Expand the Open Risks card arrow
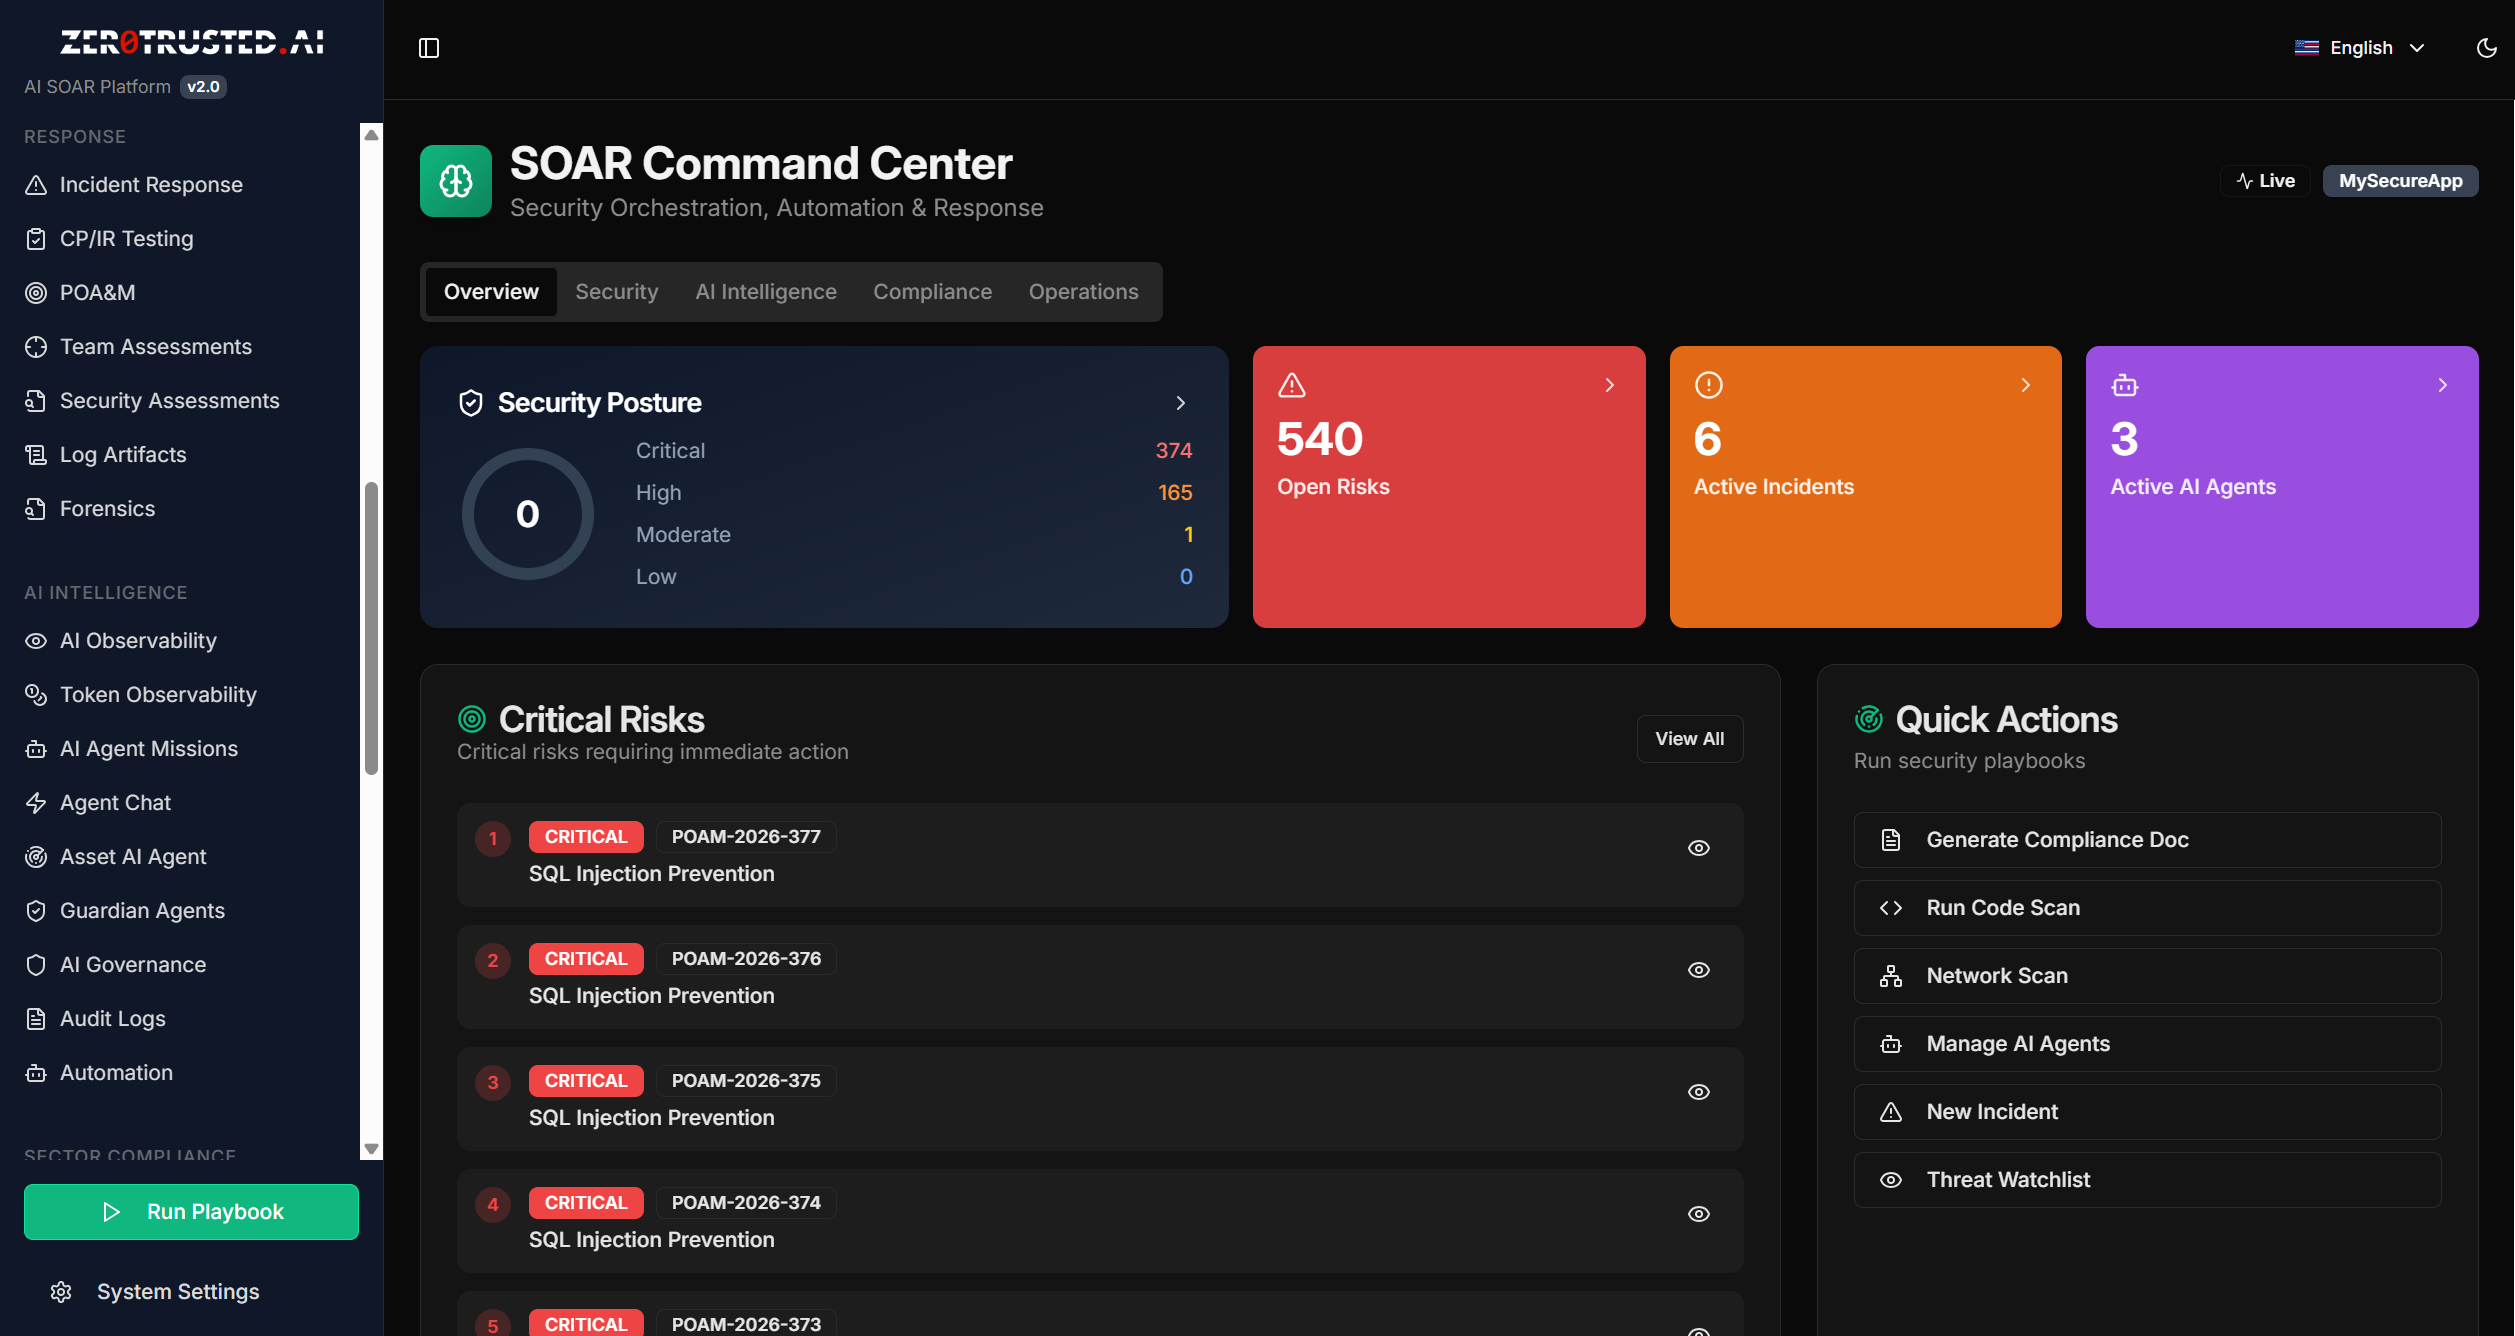 [1609, 385]
